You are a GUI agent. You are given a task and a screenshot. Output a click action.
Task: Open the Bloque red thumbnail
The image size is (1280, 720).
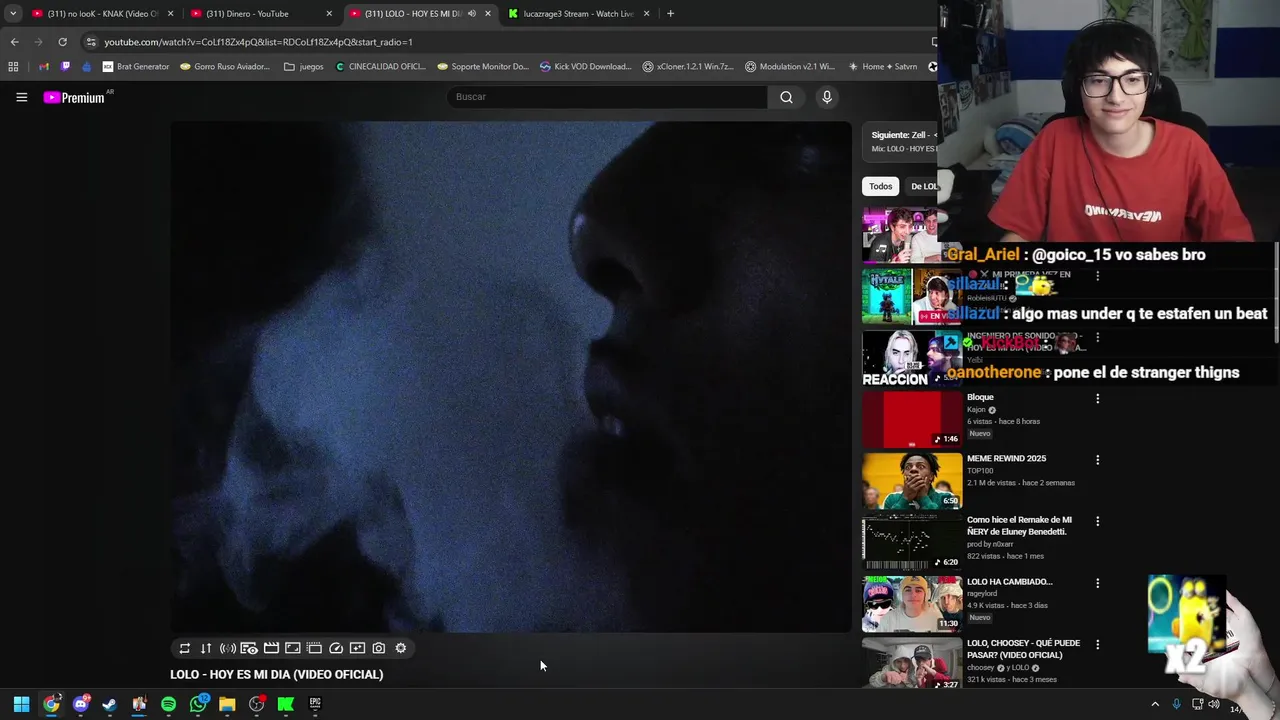point(911,420)
